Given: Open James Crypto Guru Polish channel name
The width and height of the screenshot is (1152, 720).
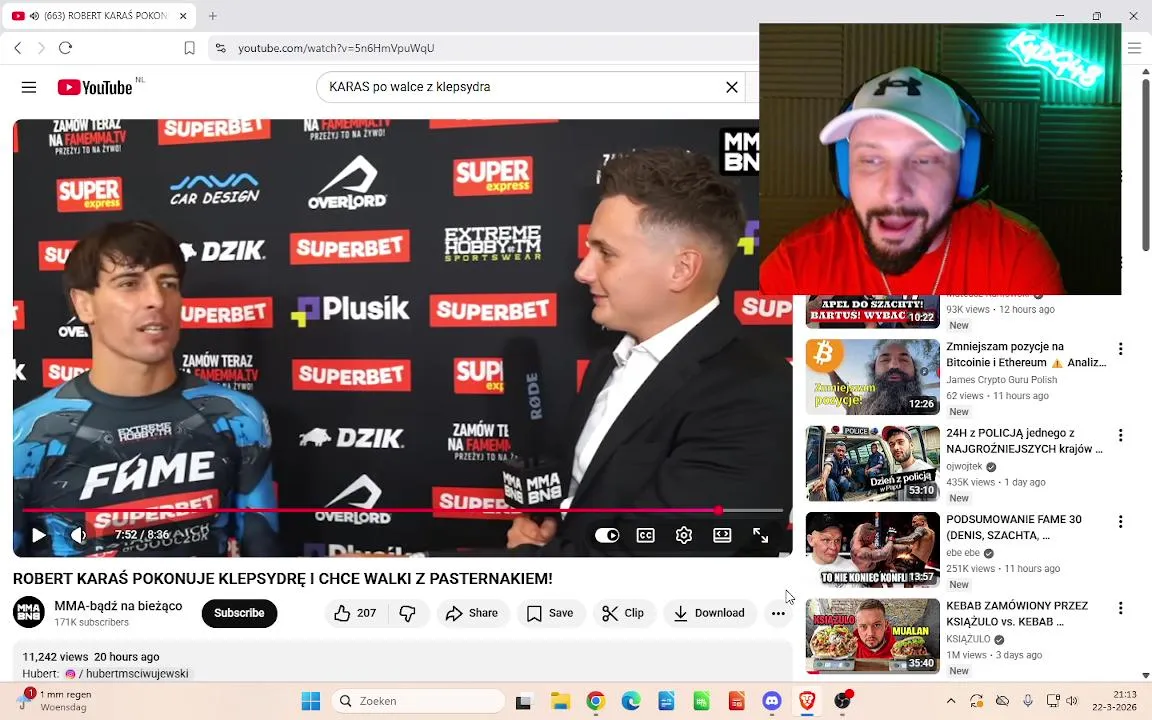Looking at the screenshot, I should coord(1001,380).
